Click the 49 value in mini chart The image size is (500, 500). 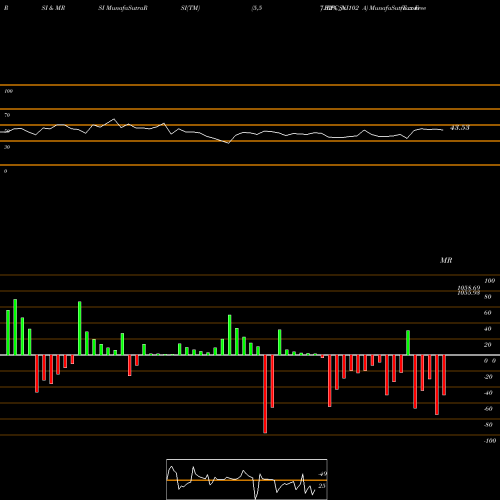click(x=323, y=474)
